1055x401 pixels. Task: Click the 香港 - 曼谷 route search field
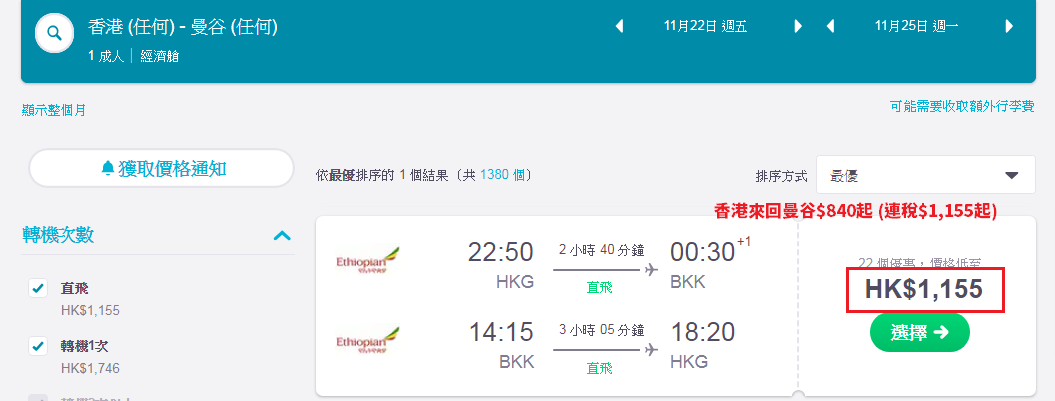coord(182,28)
